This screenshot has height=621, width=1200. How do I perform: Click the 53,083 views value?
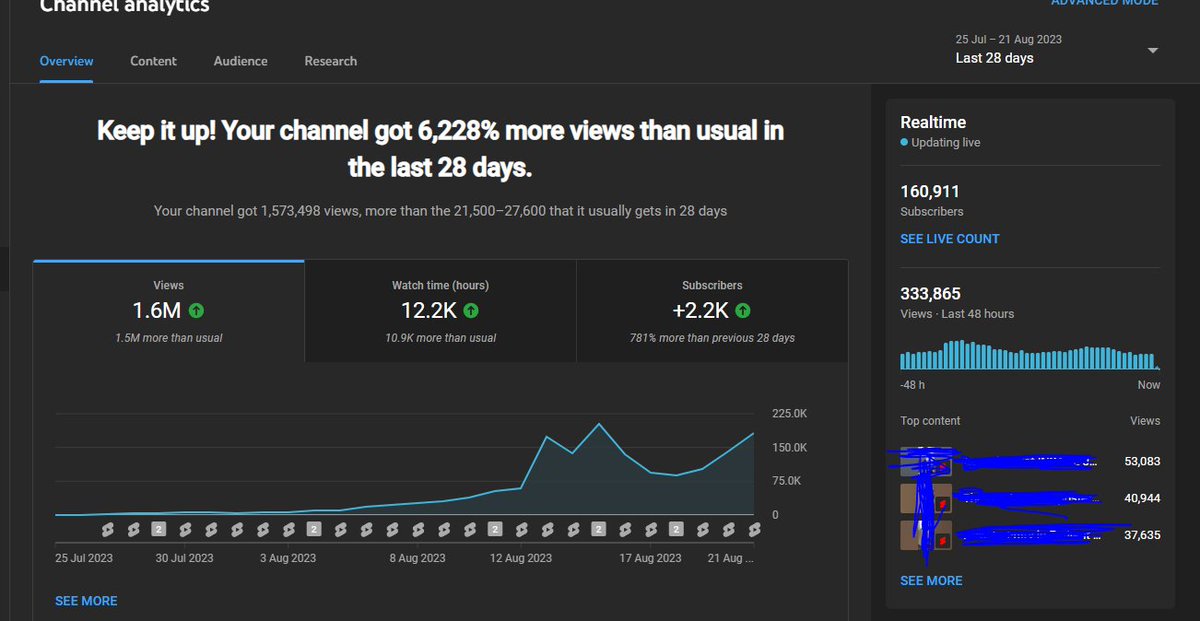(1141, 462)
